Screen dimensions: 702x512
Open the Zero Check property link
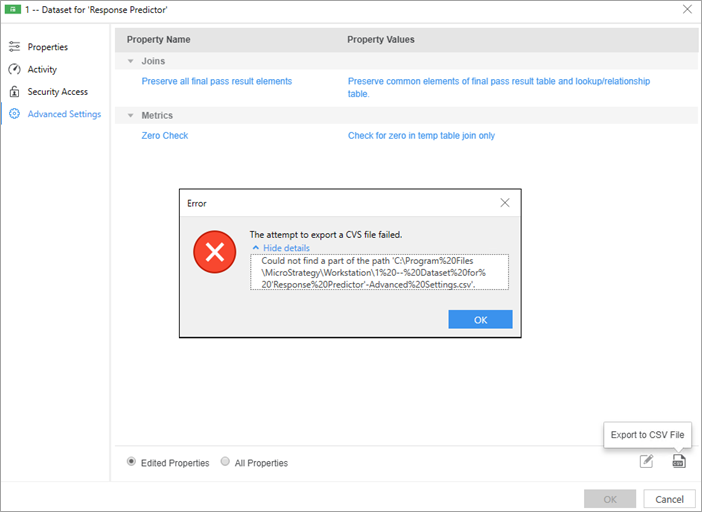165,136
